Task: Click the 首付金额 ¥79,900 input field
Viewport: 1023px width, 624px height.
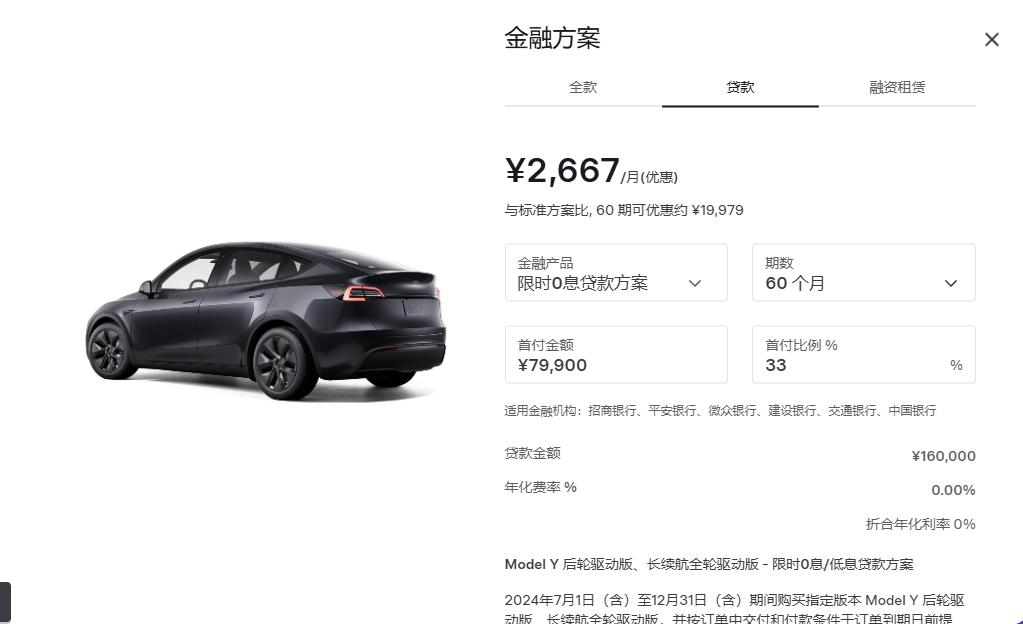Action: (x=616, y=354)
